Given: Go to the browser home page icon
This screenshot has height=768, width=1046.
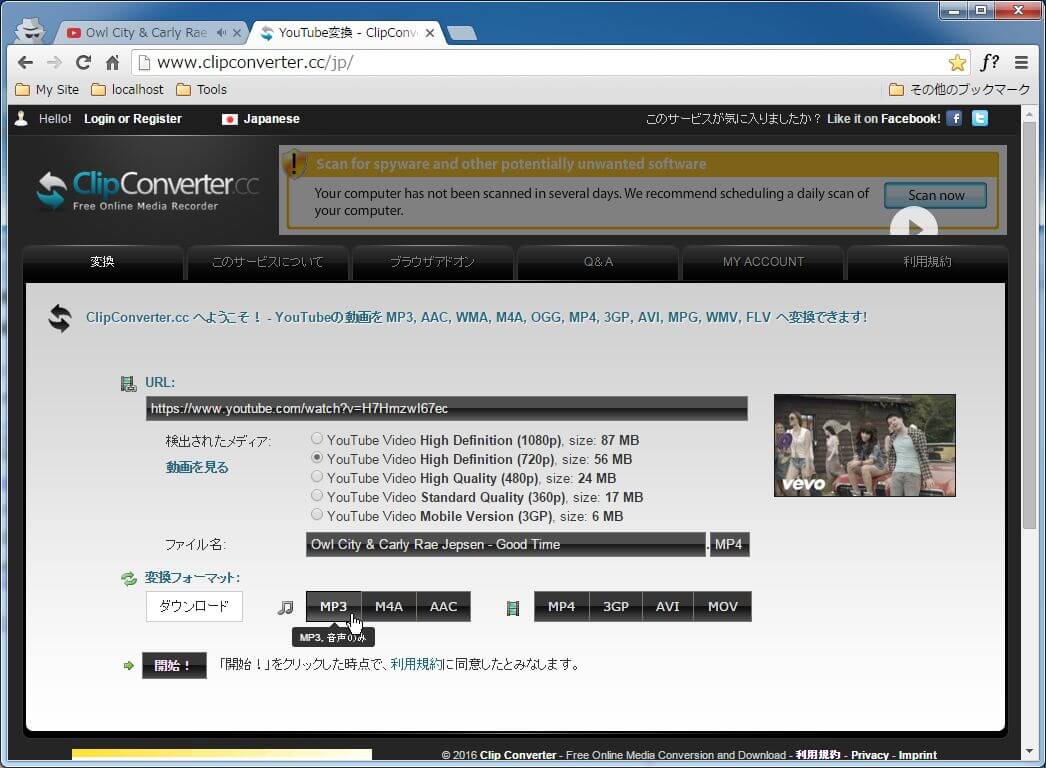Looking at the screenshot, I should [x=112, y=63].
